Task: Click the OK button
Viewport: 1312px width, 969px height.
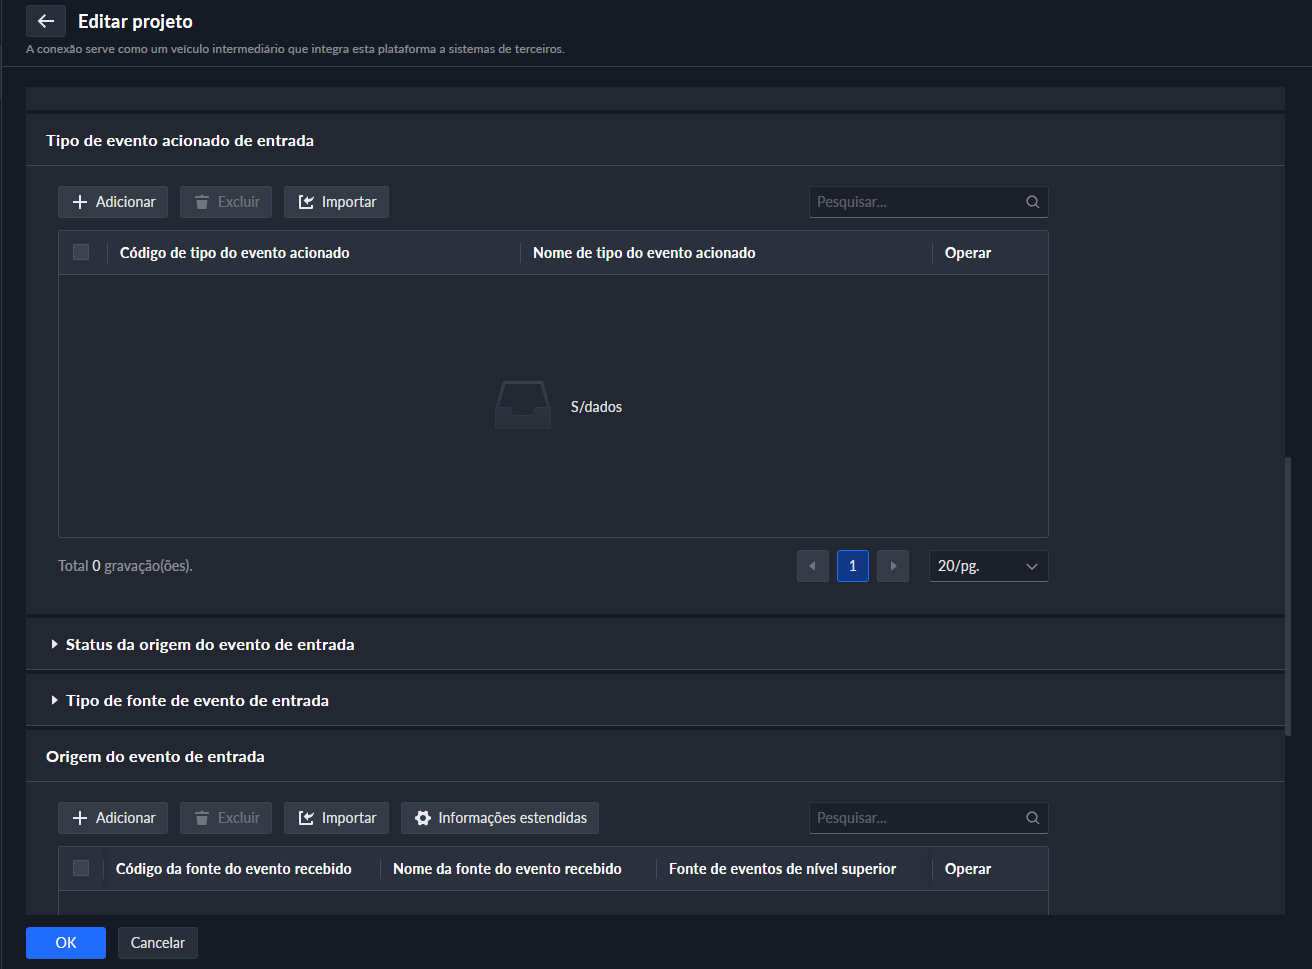Action: [66, 943]
